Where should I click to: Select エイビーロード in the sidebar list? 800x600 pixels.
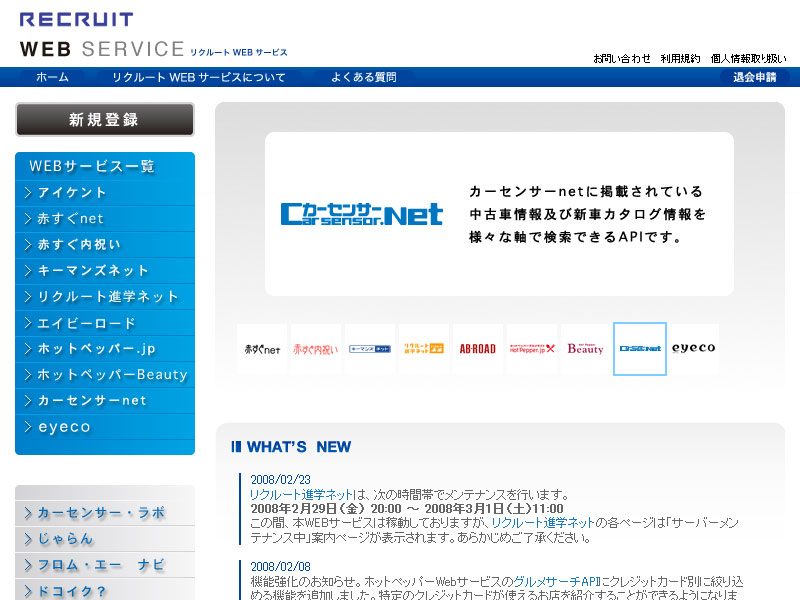(105, 323)
